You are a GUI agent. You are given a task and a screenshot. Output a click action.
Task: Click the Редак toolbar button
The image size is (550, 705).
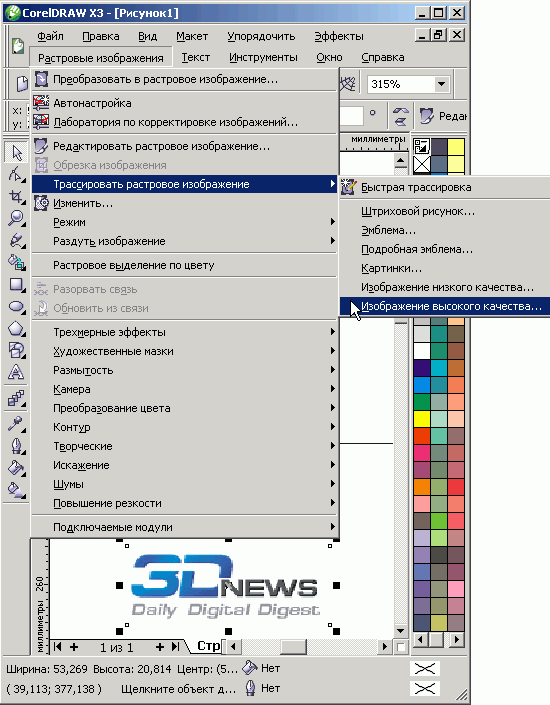443,116
